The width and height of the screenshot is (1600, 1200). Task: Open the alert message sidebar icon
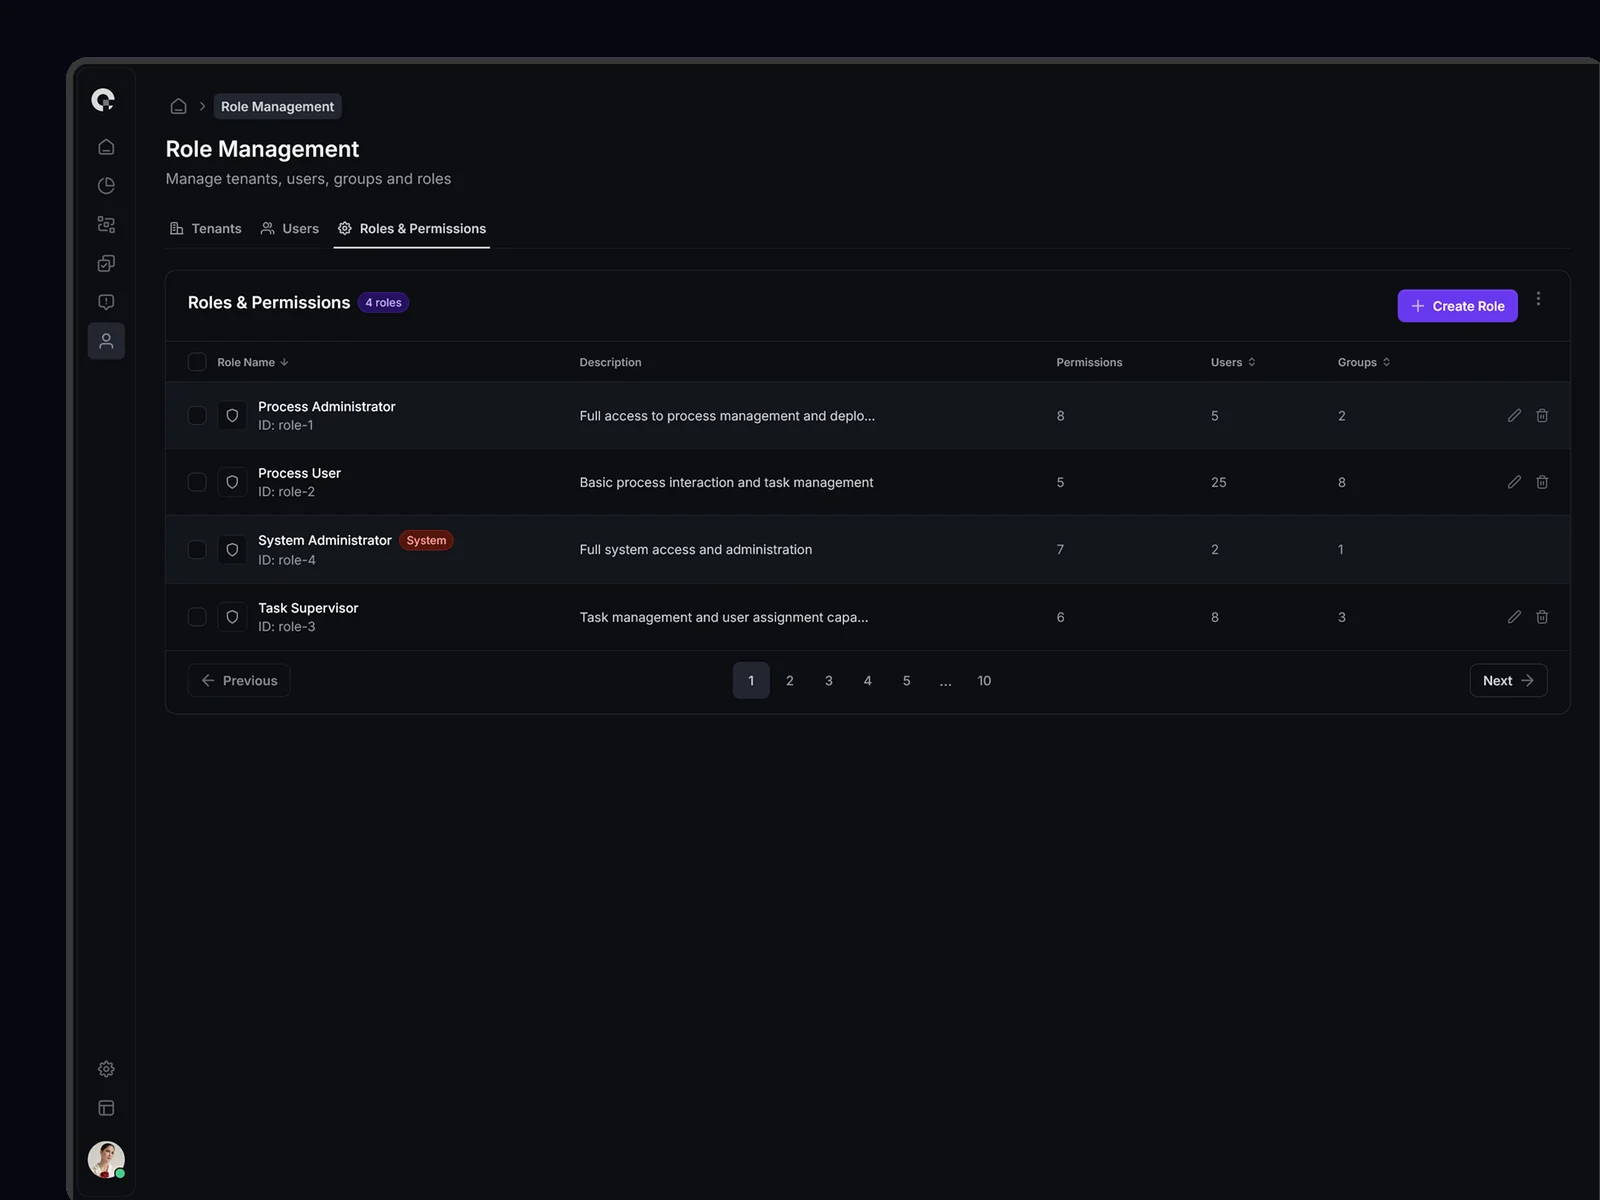(106, 302)
